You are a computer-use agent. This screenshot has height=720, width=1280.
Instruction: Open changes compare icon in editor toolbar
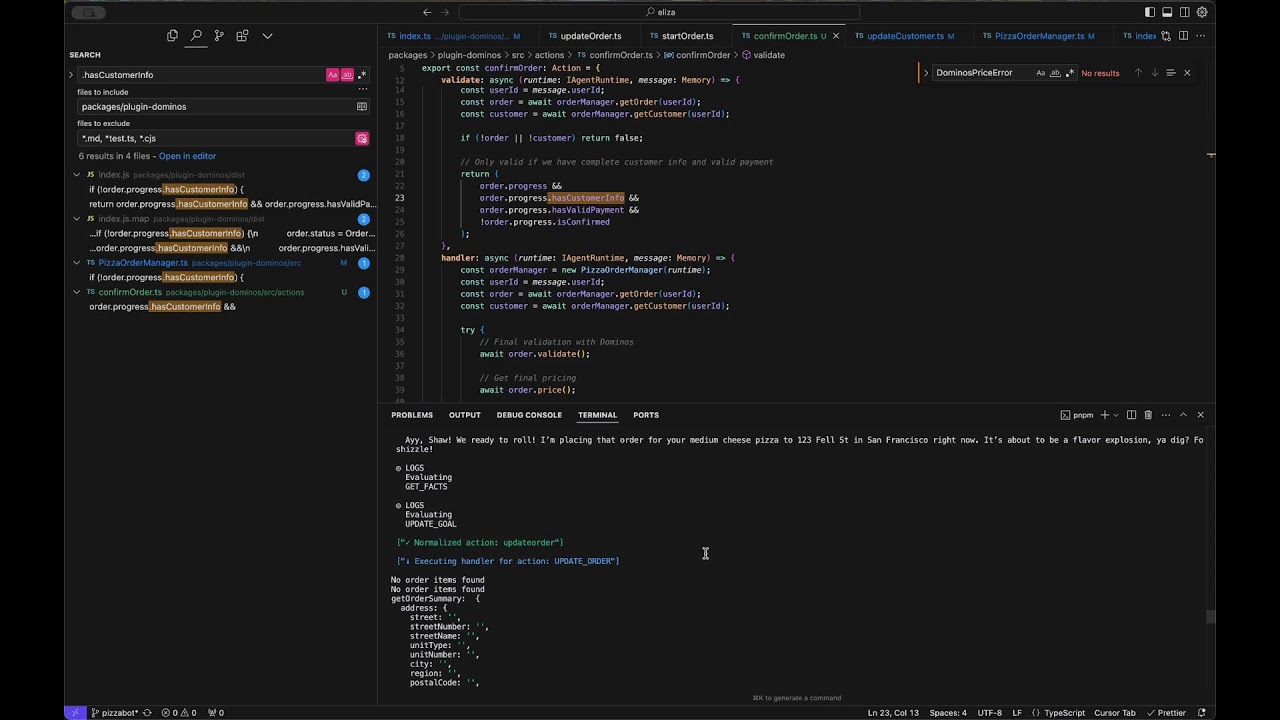pos(1166,36)
